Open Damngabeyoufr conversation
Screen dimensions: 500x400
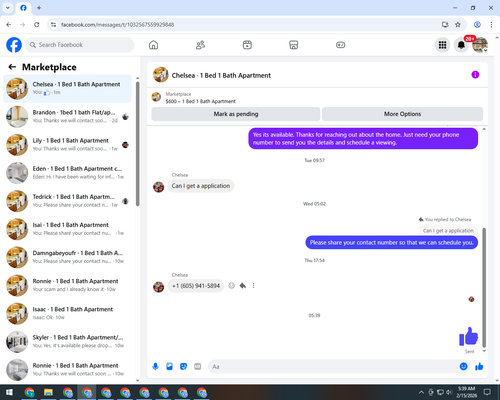pyautogui.click(x=67, y=257)
